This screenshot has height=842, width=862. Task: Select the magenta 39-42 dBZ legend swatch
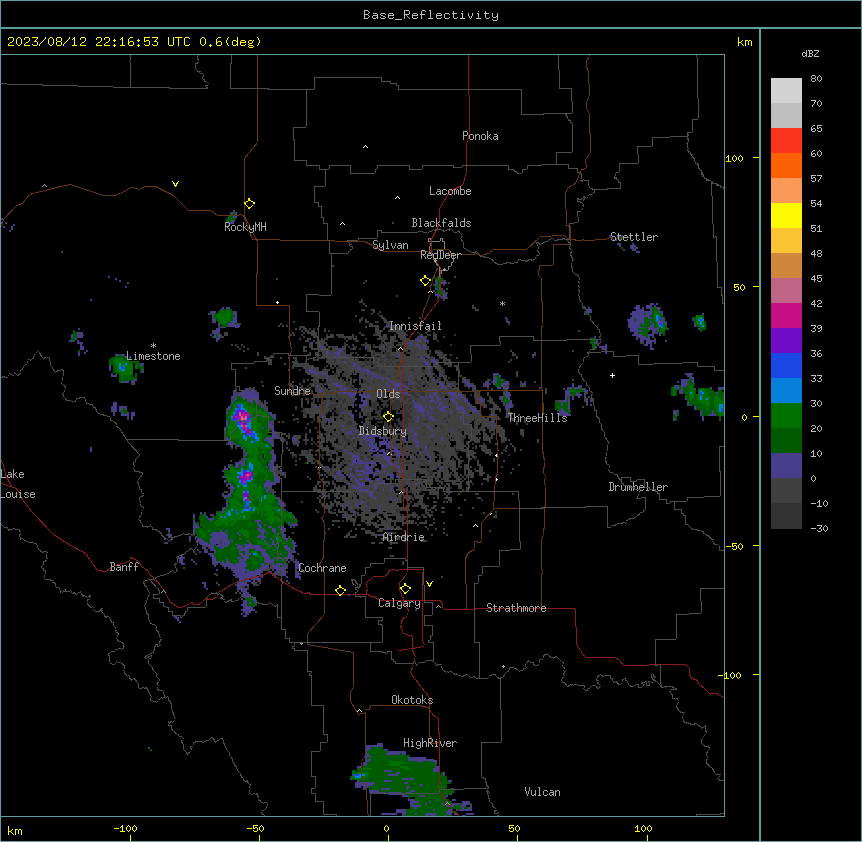[x=786, y=315]
